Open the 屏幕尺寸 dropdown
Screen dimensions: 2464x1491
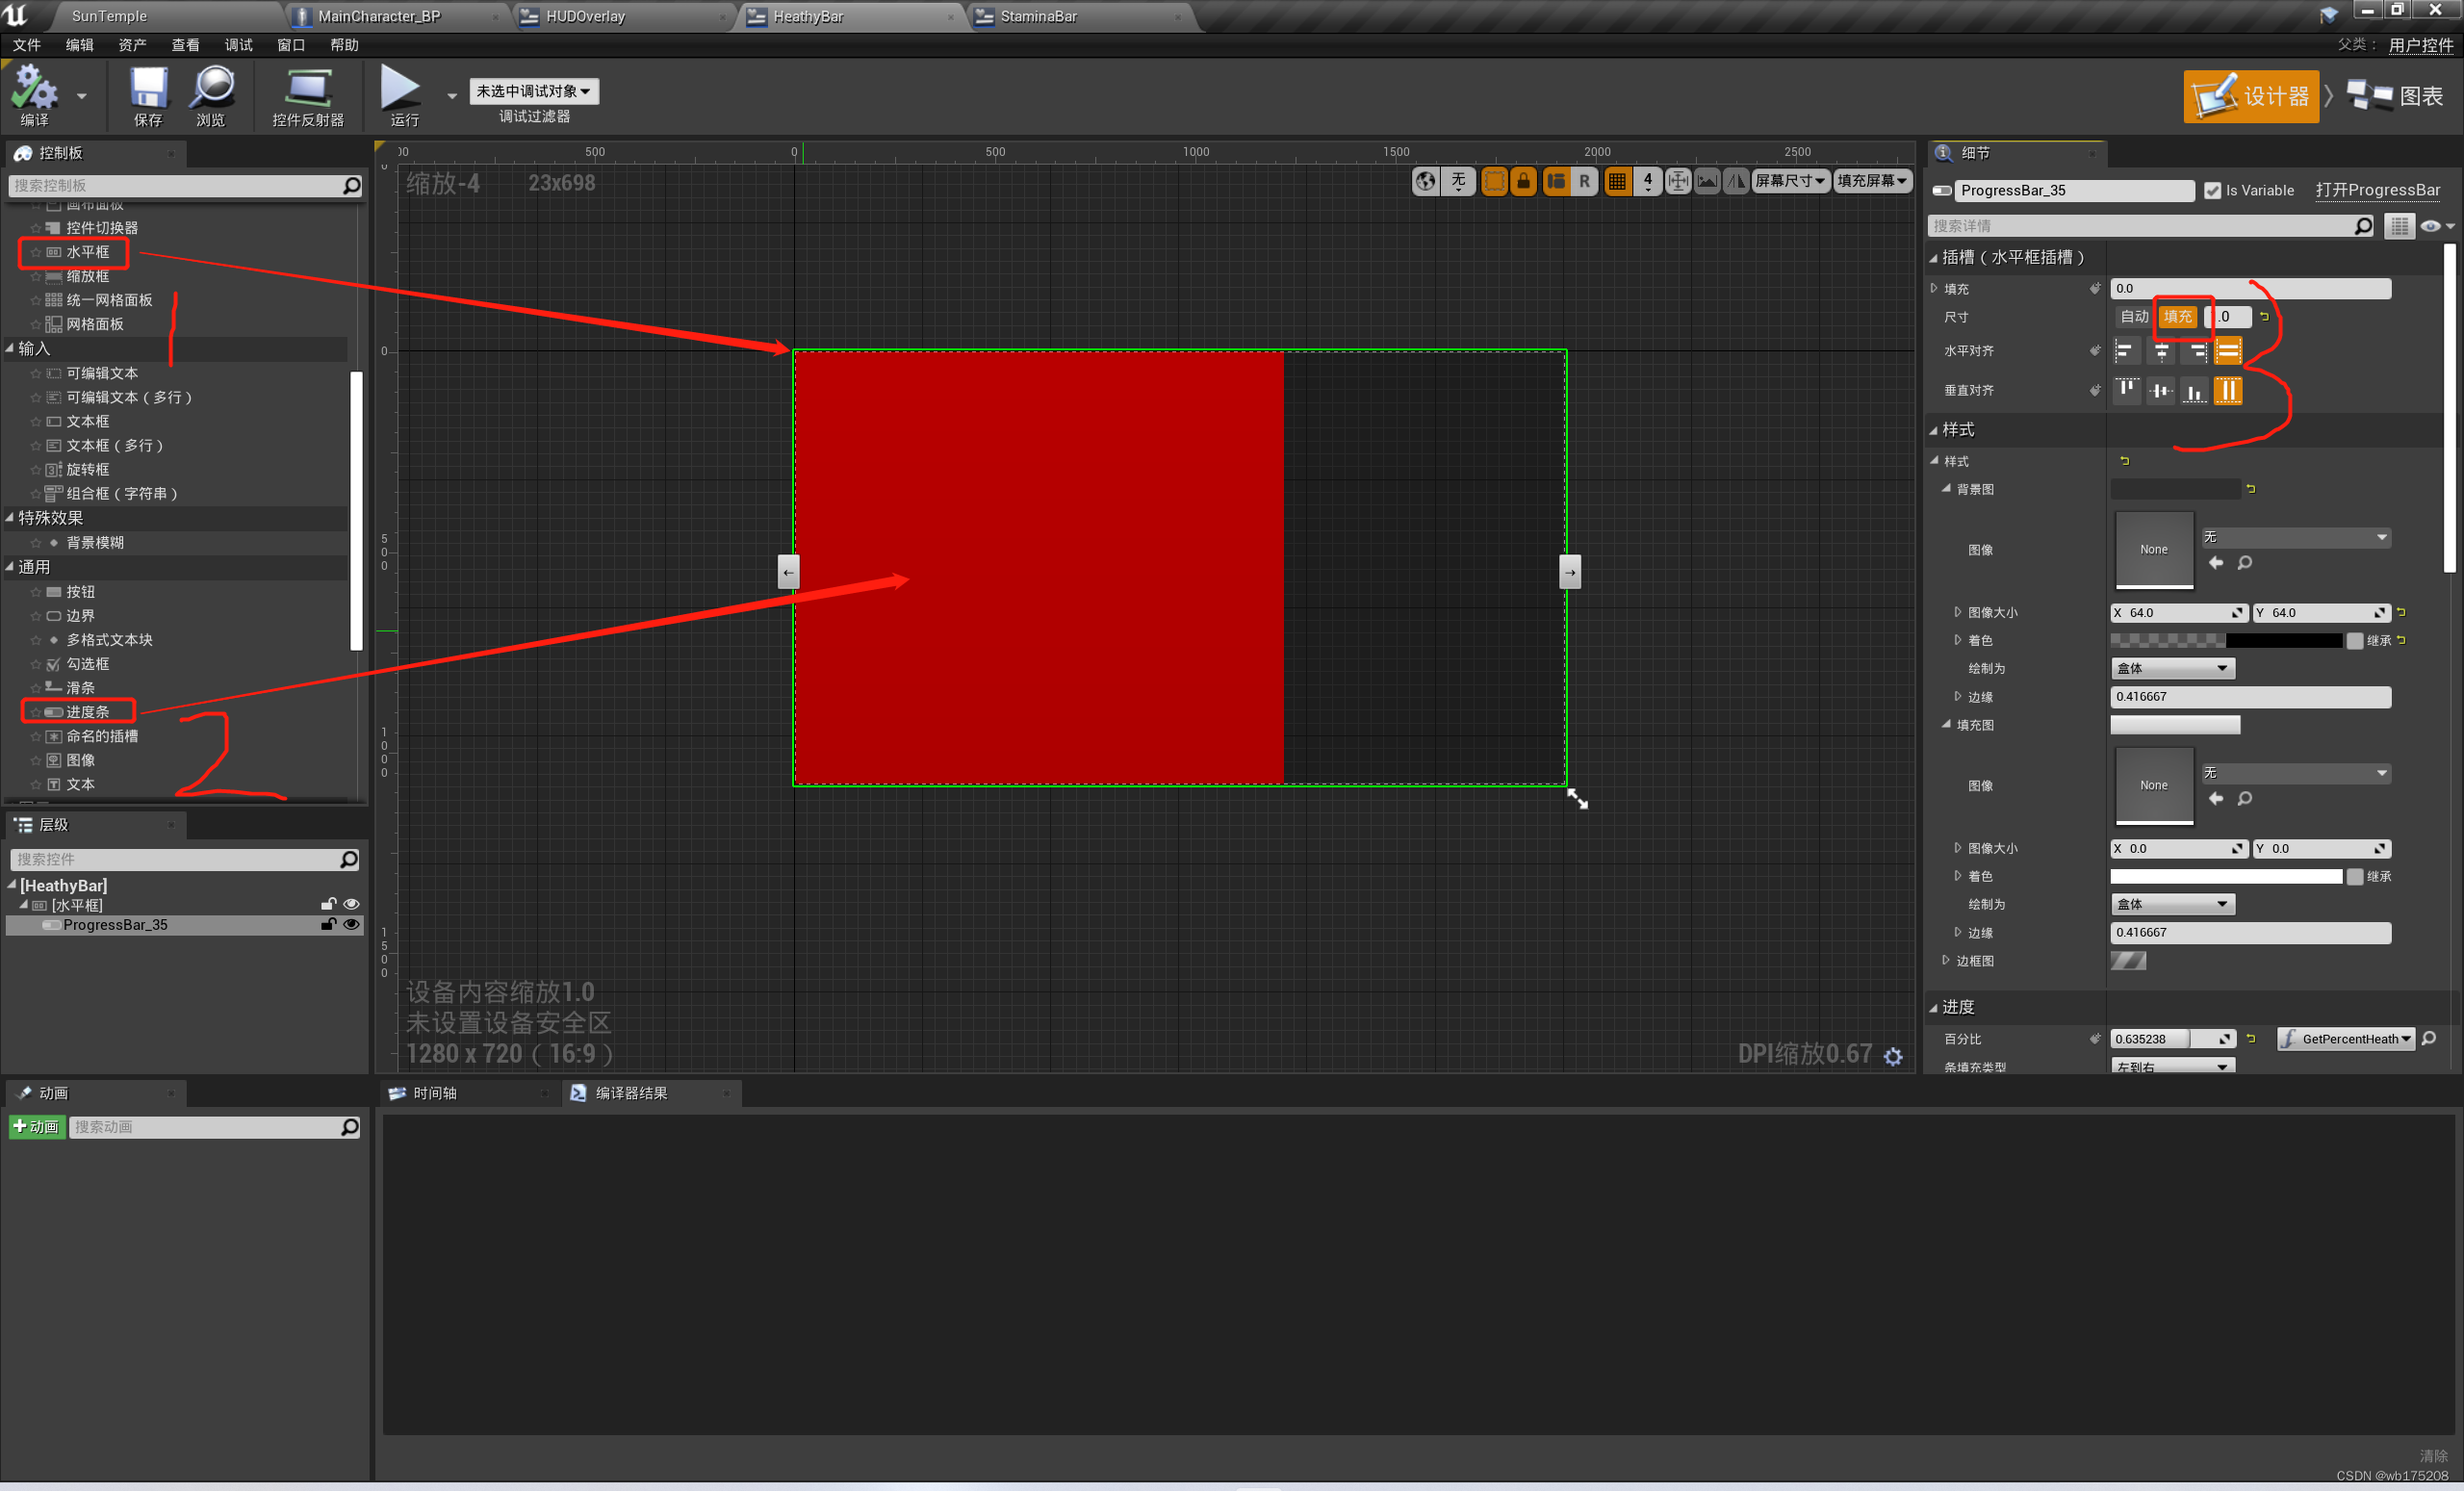(1791, 181)
